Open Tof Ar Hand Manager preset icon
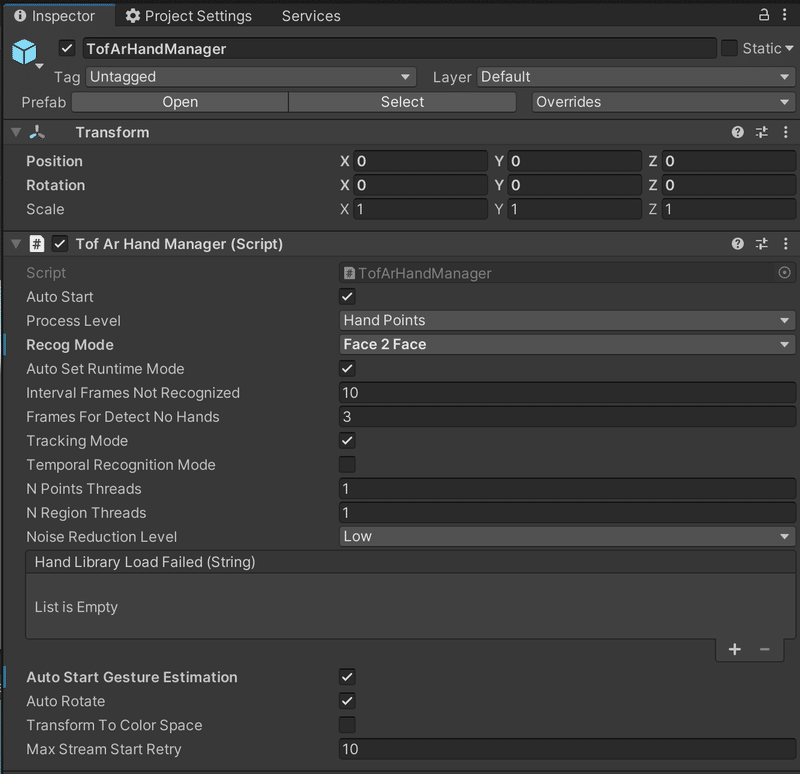 click(762, 244)
